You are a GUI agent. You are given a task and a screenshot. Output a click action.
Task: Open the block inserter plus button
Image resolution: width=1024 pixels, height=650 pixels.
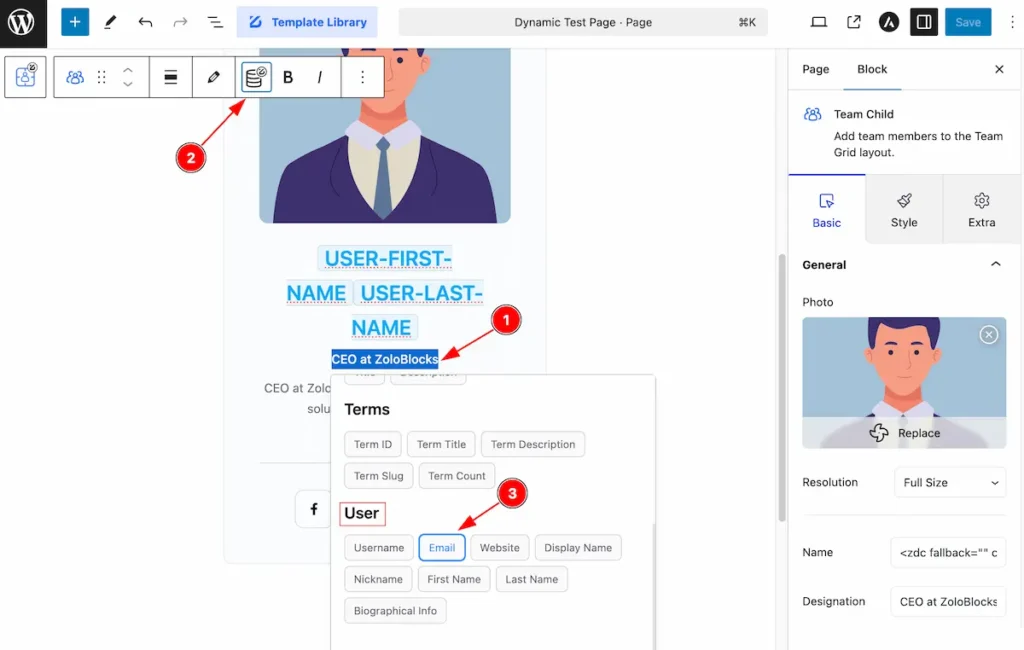point(75,22)
